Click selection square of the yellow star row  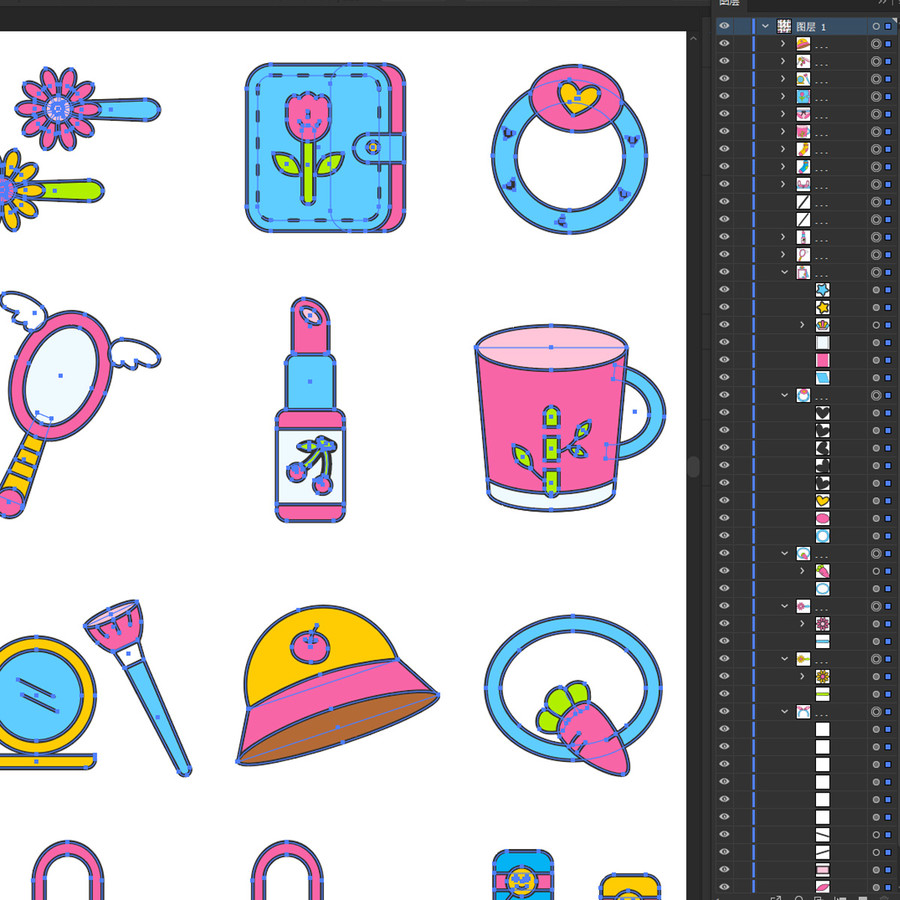(x=889, y=307)
